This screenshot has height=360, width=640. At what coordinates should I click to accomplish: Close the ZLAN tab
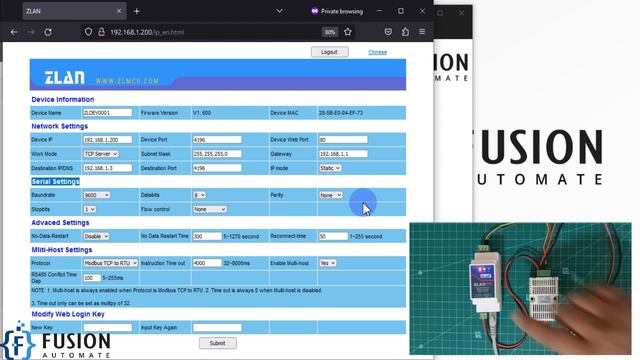(x=119, y=11)
